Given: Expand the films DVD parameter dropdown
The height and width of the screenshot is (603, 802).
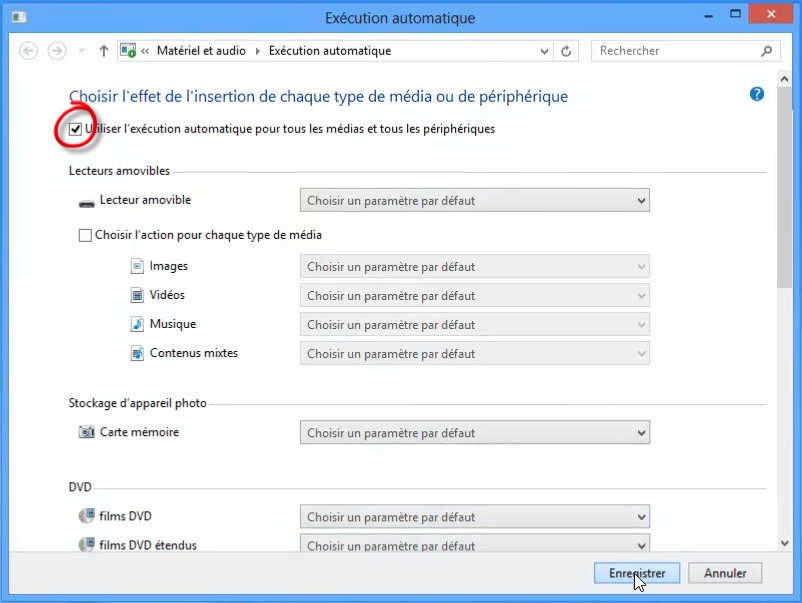Looking at the screenshot, I should pos(474,517).
